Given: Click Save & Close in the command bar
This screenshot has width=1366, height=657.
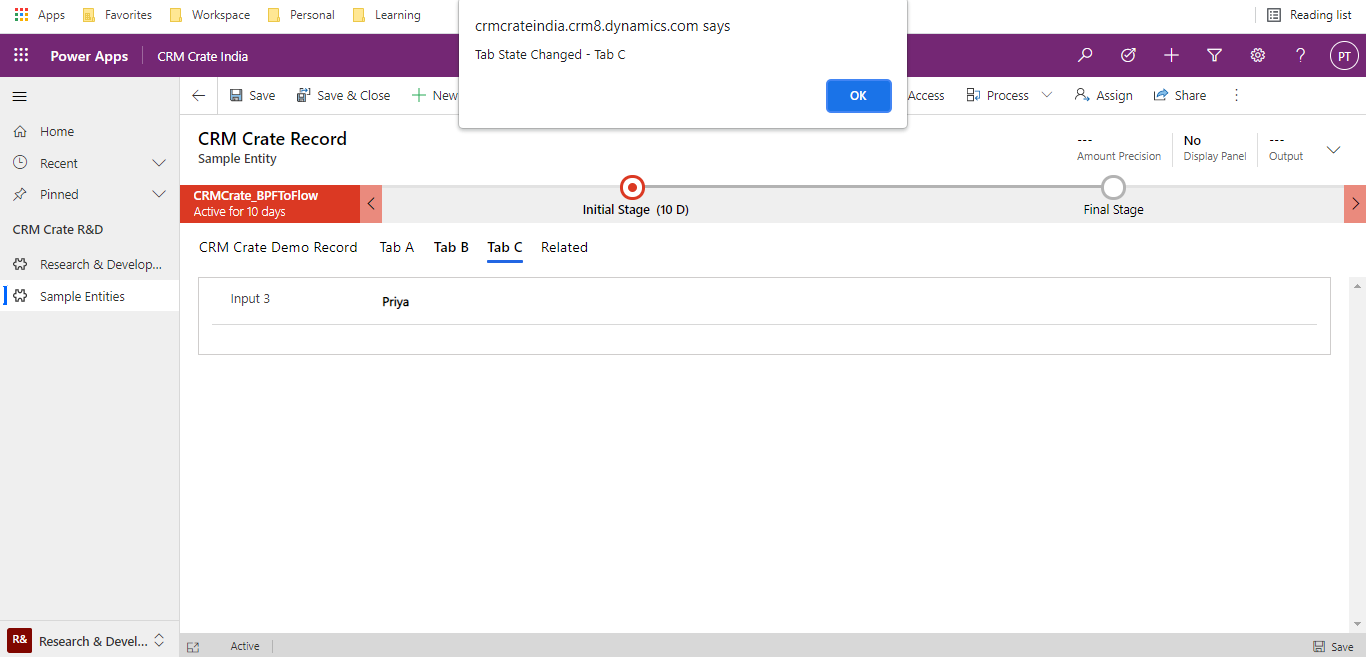Looking at the screenshot, I should 343,95.
